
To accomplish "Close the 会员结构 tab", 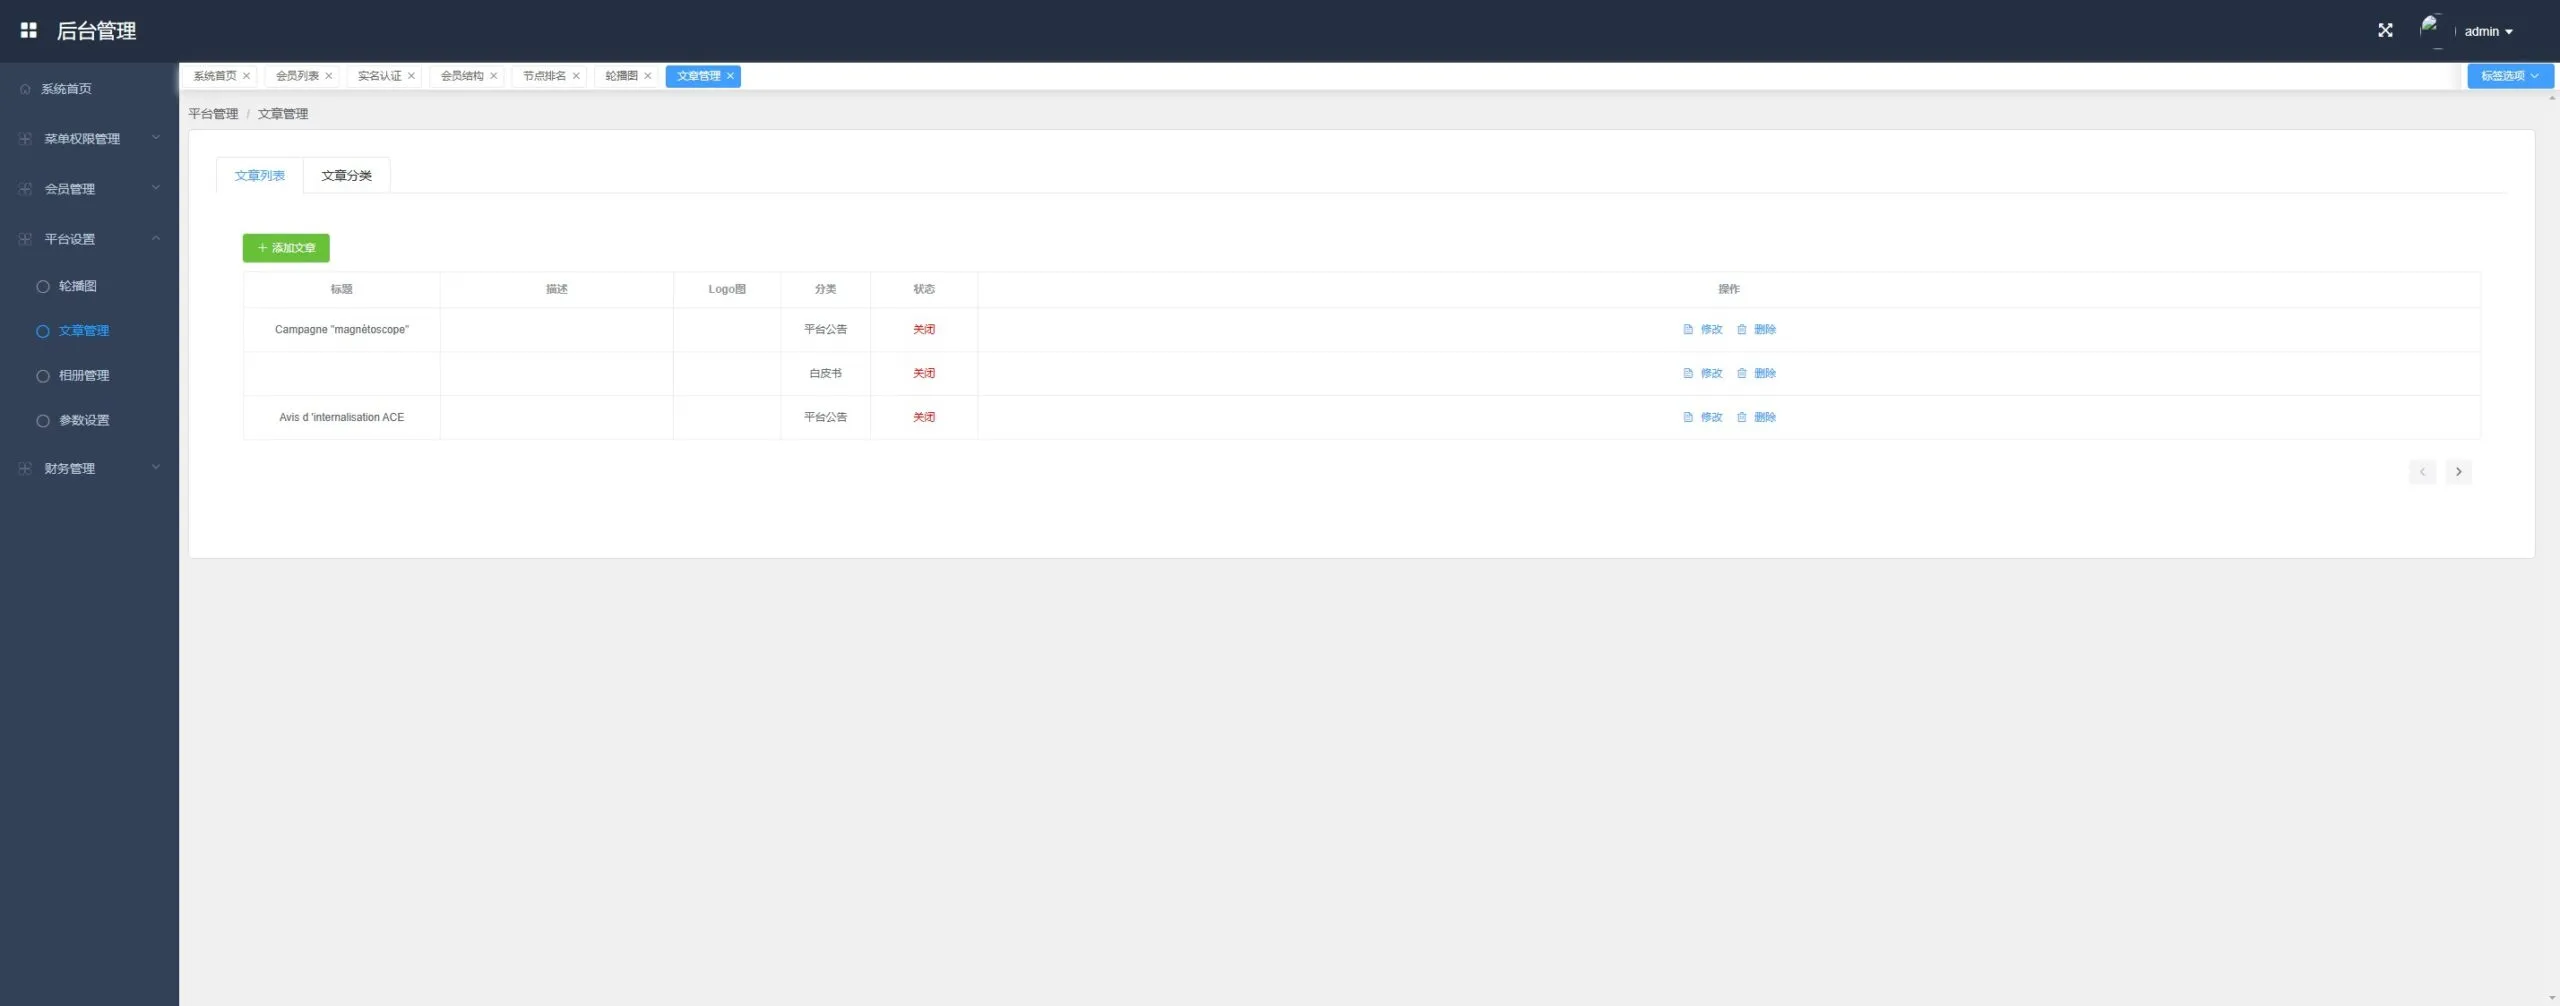I will [x=493, y=76].
